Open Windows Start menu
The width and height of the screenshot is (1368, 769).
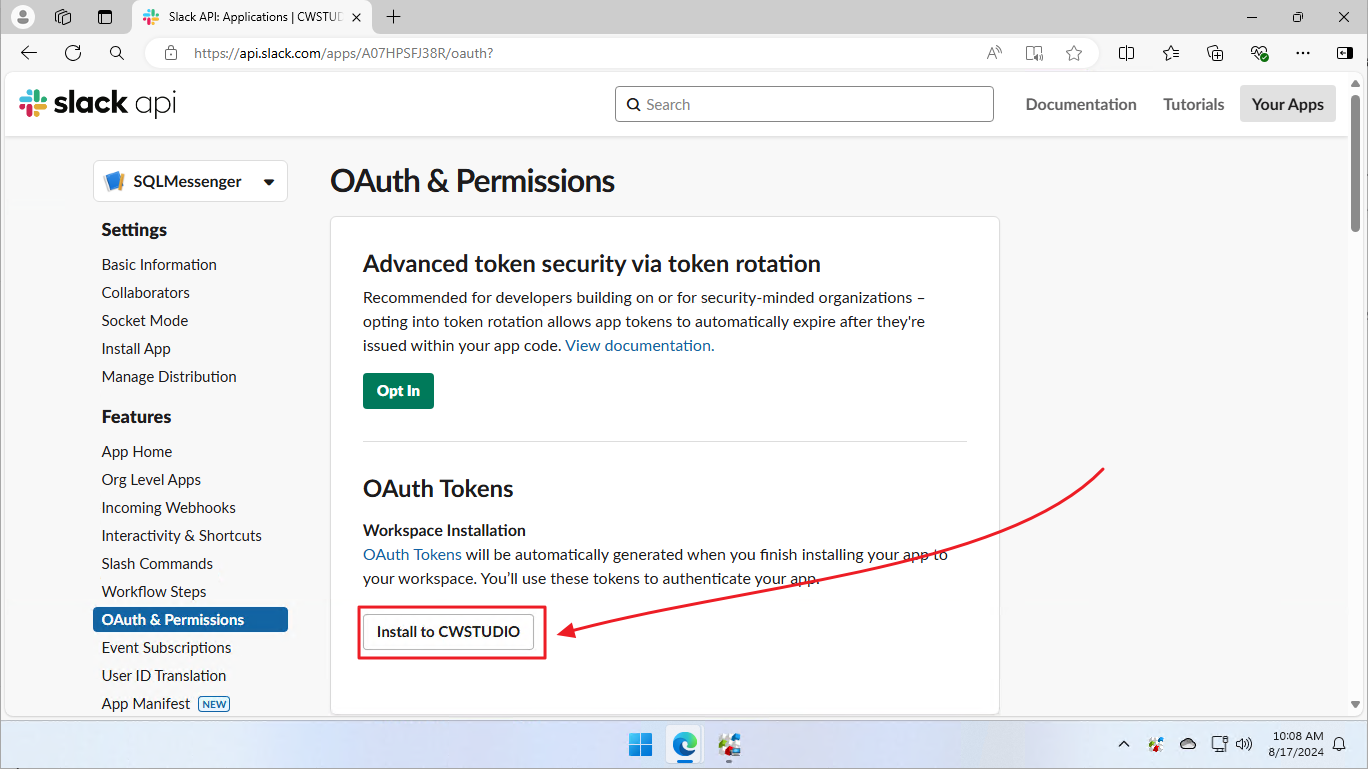[x=640, y=744]
